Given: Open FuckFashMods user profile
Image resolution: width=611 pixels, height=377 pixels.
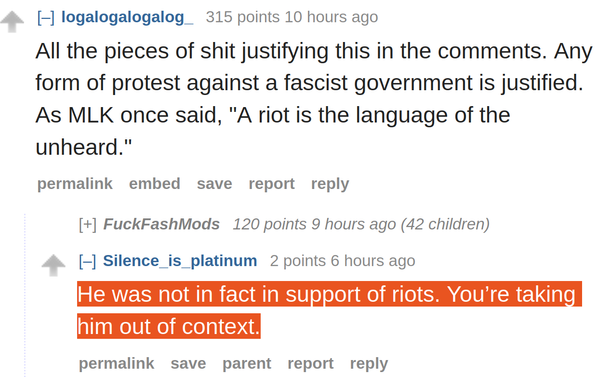Looking at the screenshot, I should coord(161,224).
